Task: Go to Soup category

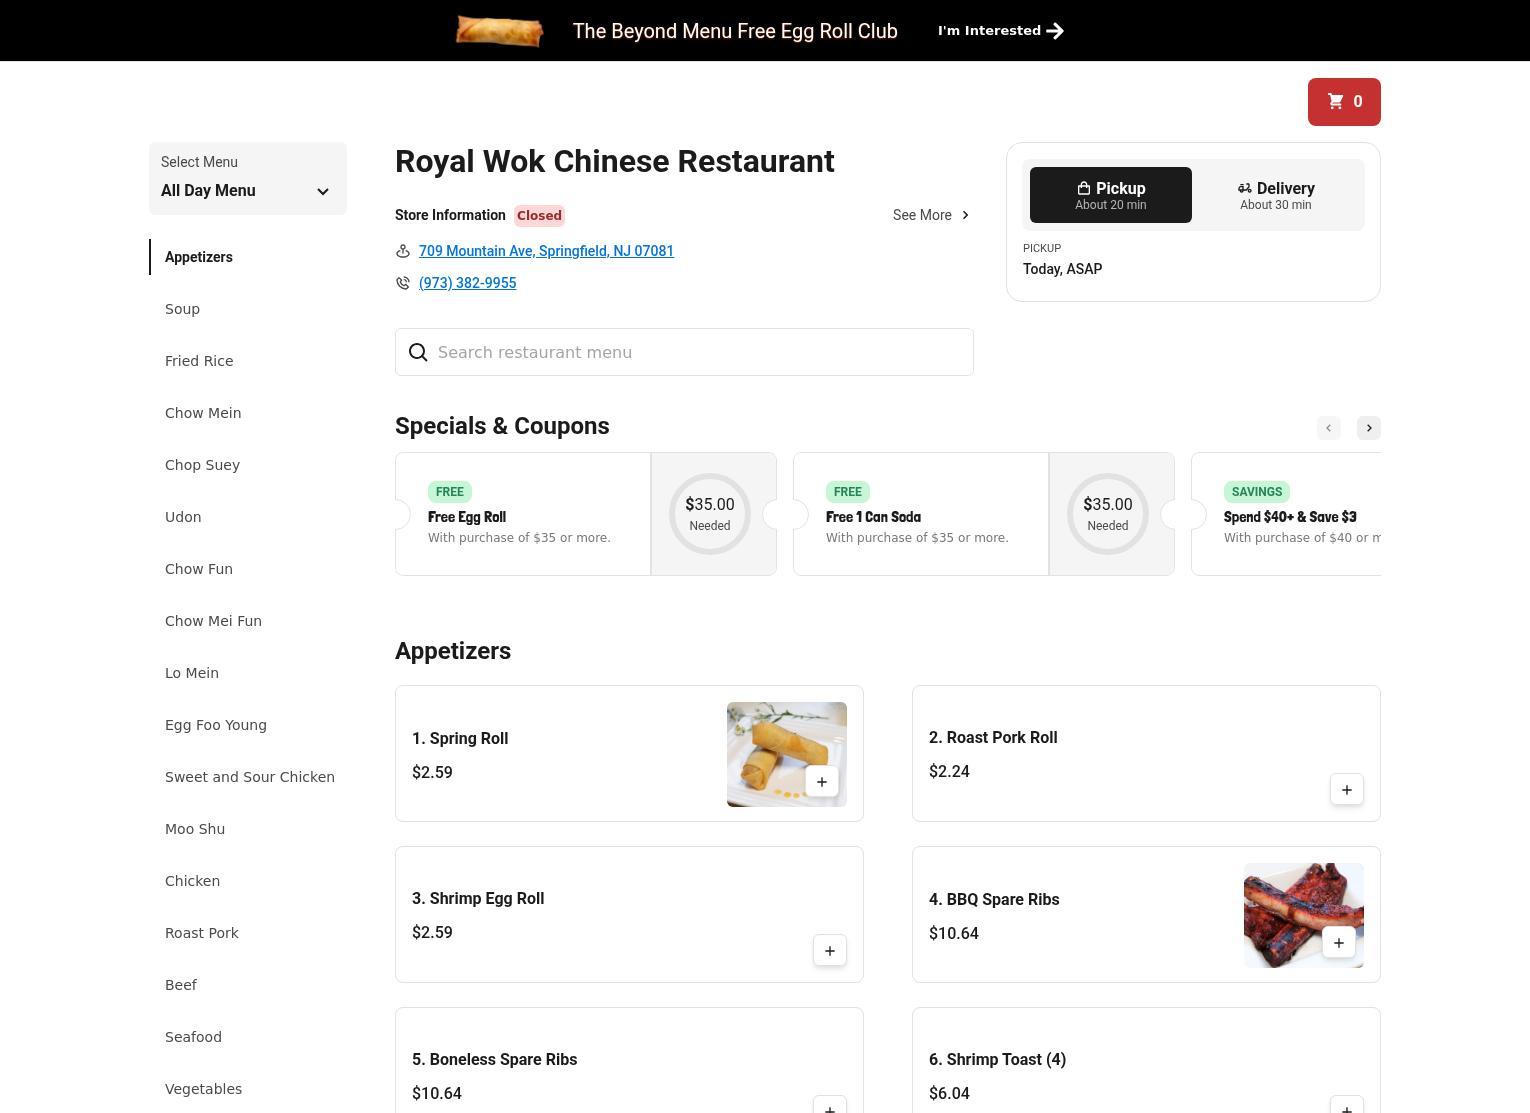Action: (182, 309)
